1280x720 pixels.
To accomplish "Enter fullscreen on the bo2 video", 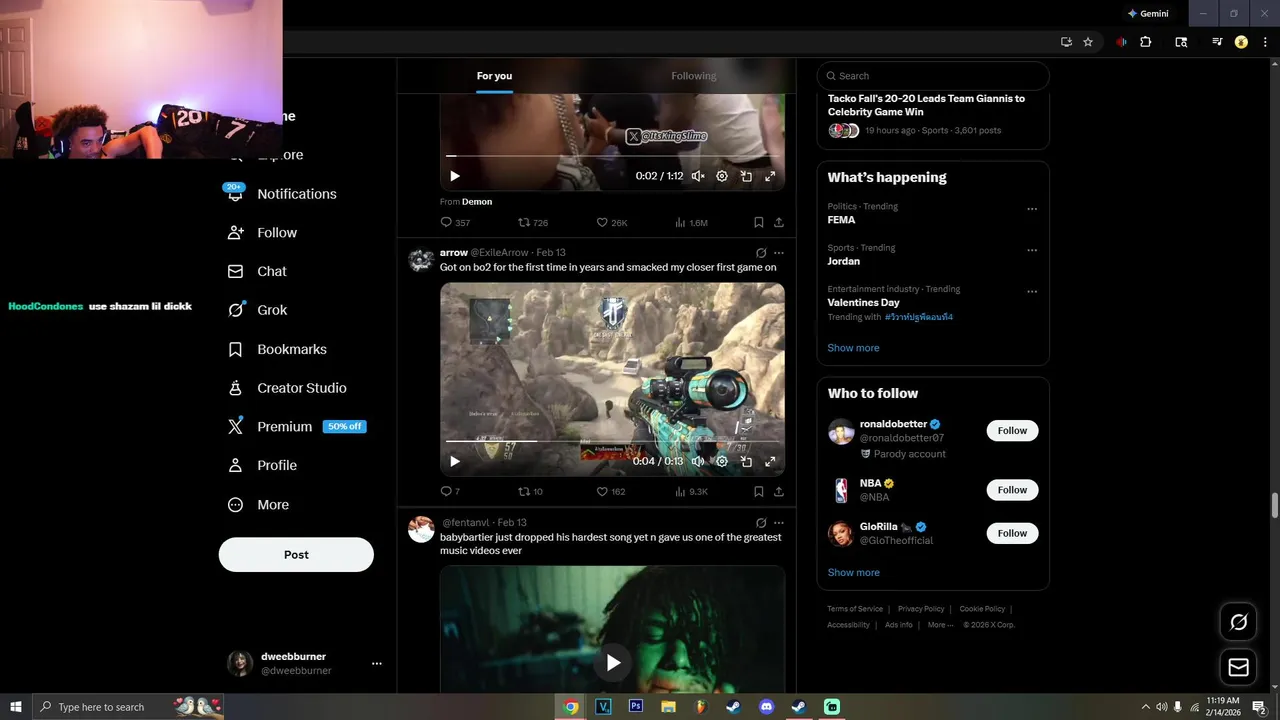I will (x=770, y=461).
